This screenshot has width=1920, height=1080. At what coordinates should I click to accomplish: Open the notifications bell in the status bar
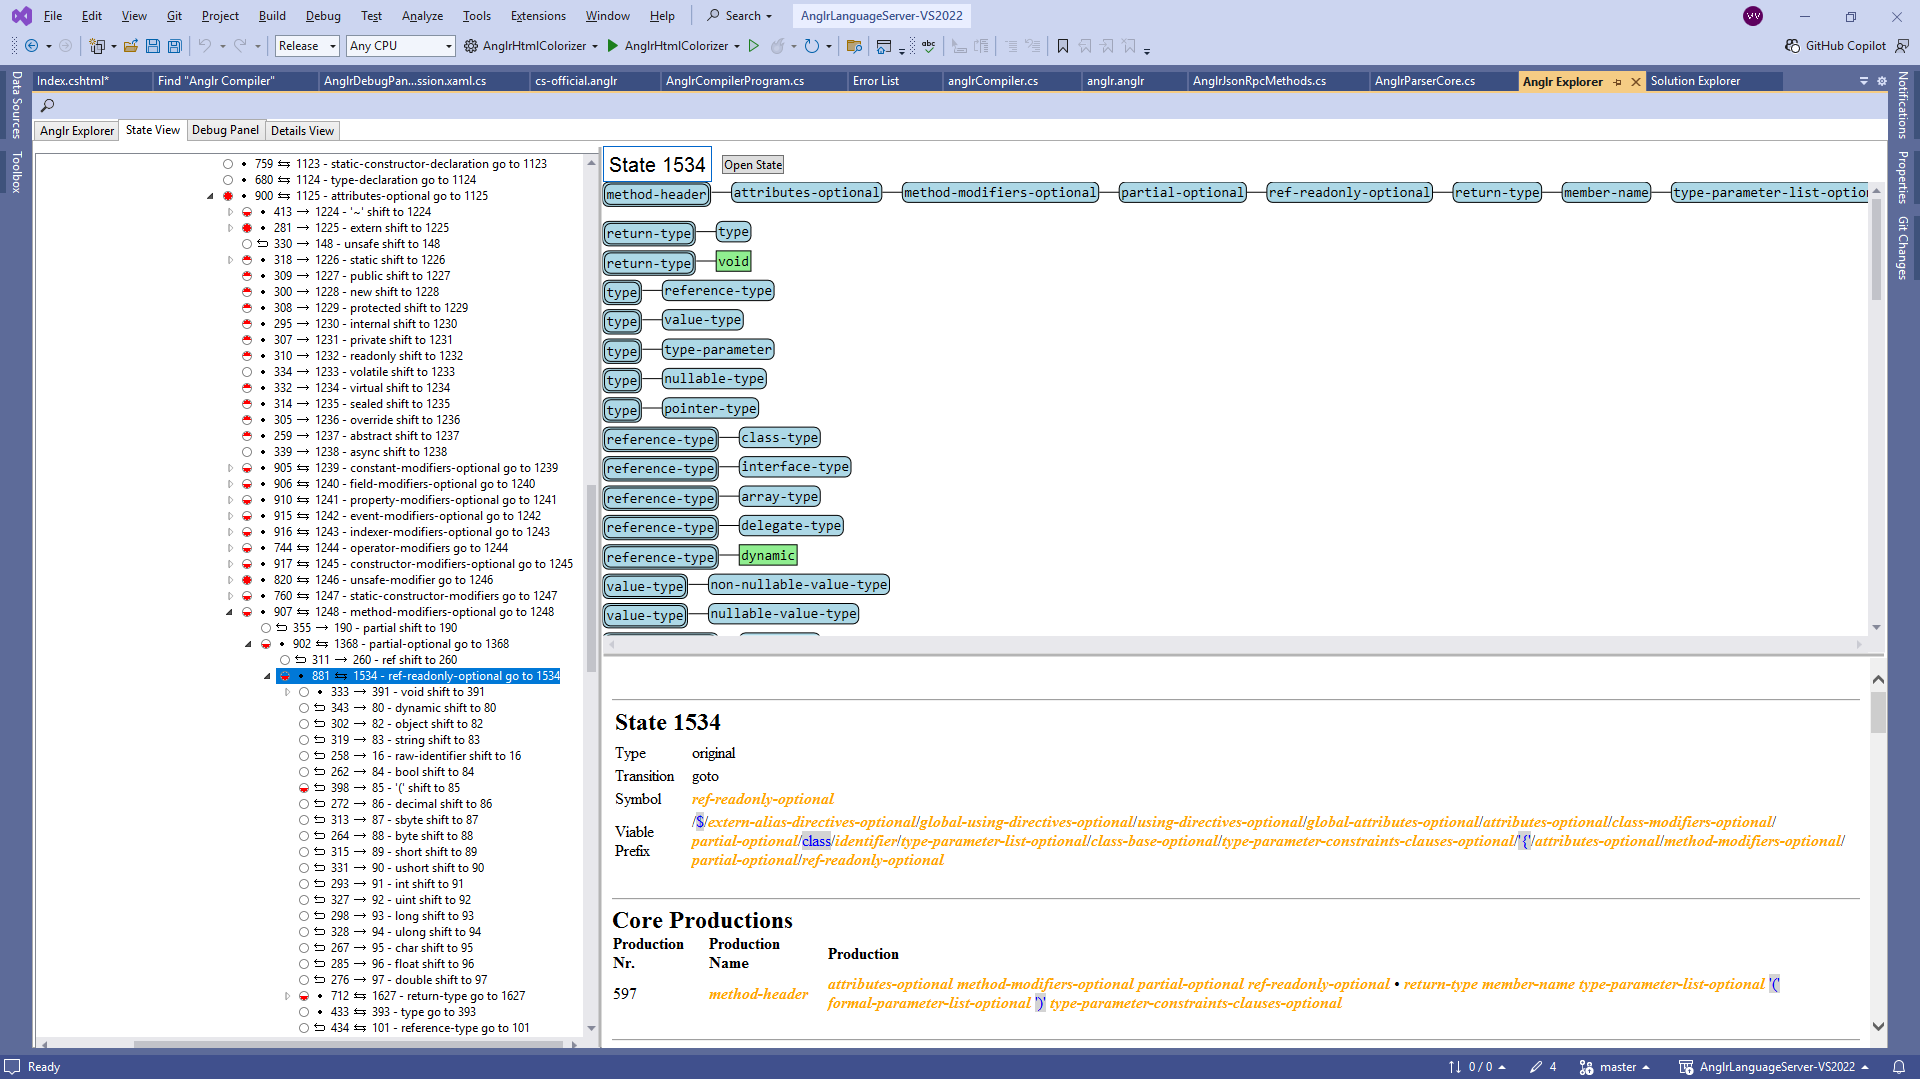(1899, 1067)
